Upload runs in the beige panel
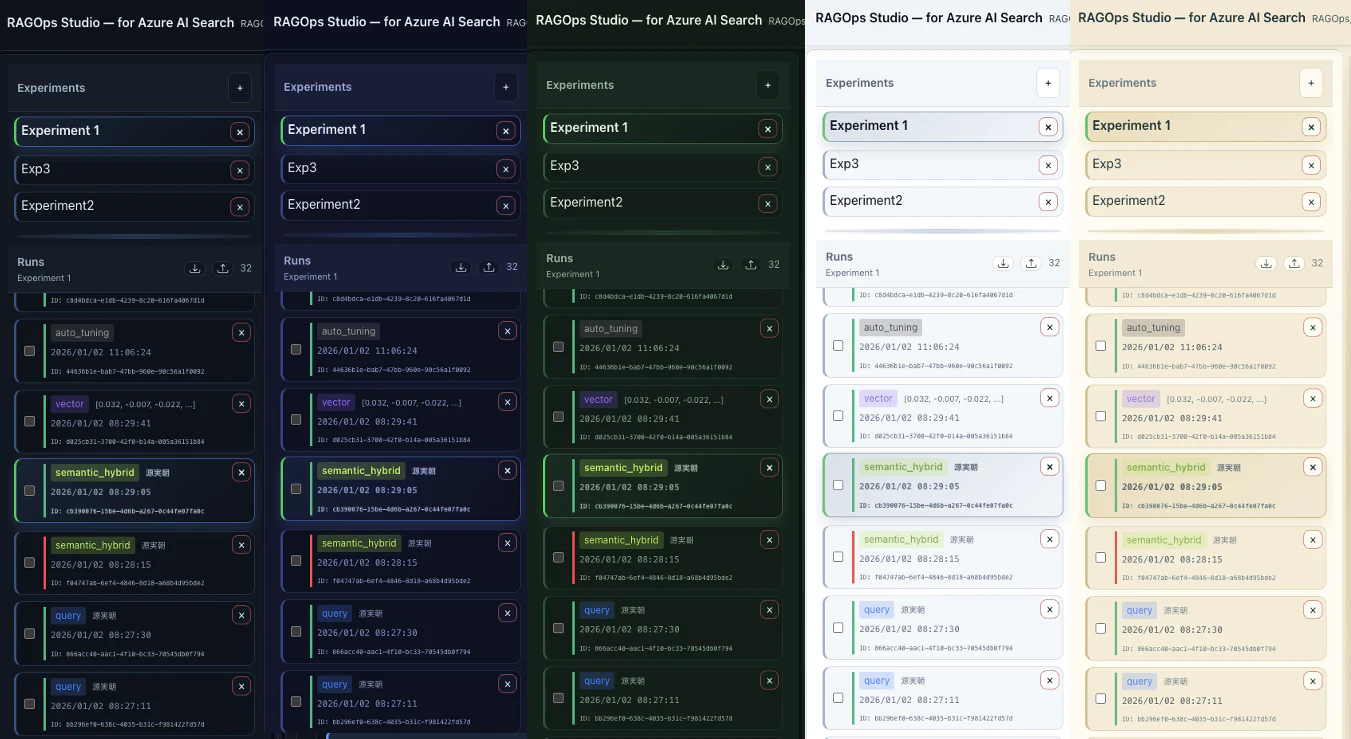 (1294, 263)
